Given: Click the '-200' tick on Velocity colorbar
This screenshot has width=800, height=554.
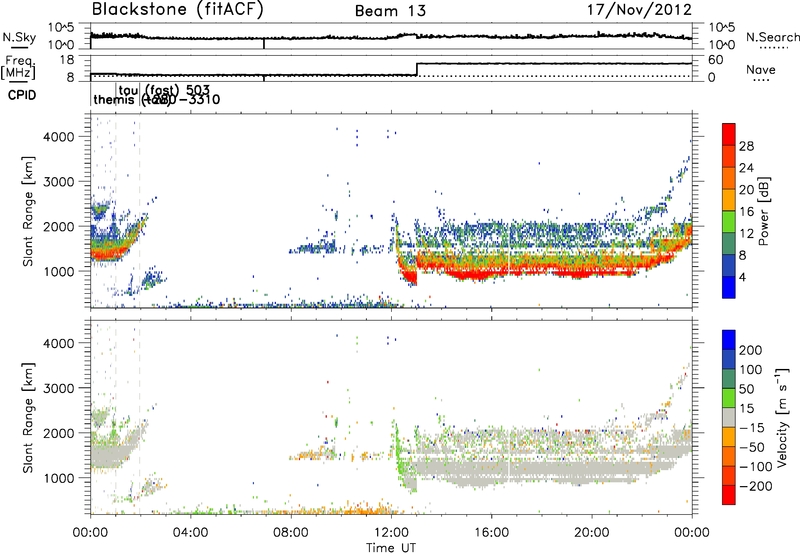Looking at the screenshot, I should [755, 486].
